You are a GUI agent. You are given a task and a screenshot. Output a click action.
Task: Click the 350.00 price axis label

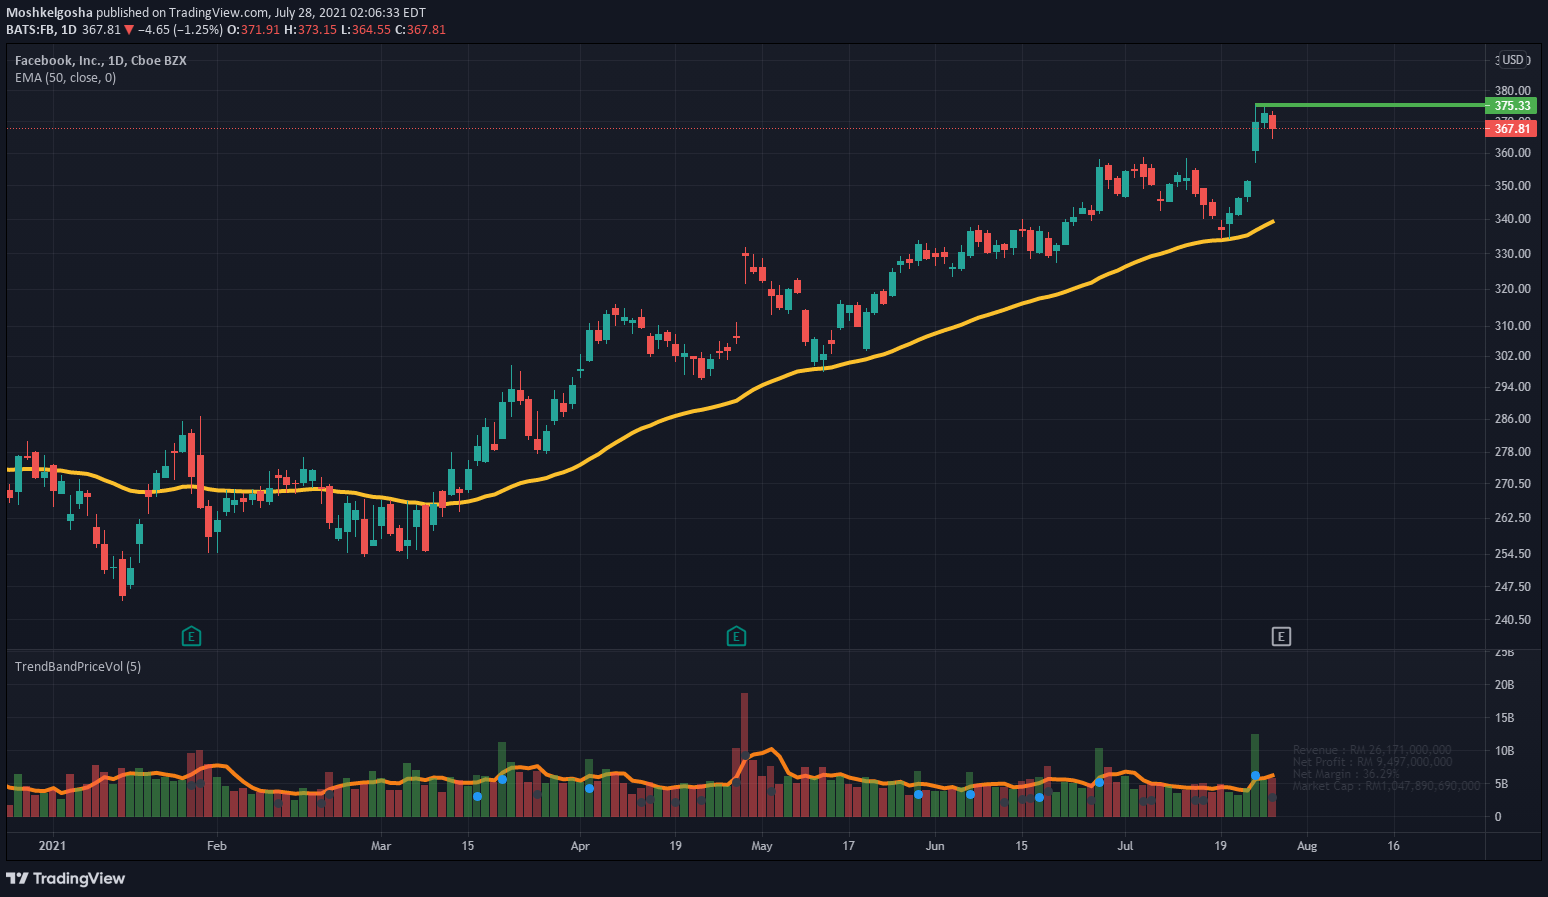click(x=1512, y=185)
